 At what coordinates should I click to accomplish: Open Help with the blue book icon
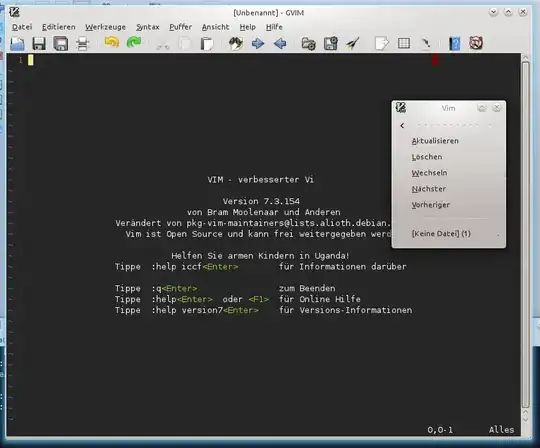(x=455, y=43)
